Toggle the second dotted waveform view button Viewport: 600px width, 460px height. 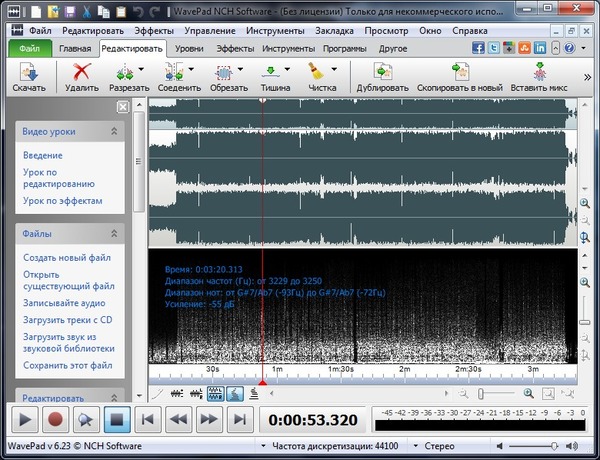[x=196, y=393]
